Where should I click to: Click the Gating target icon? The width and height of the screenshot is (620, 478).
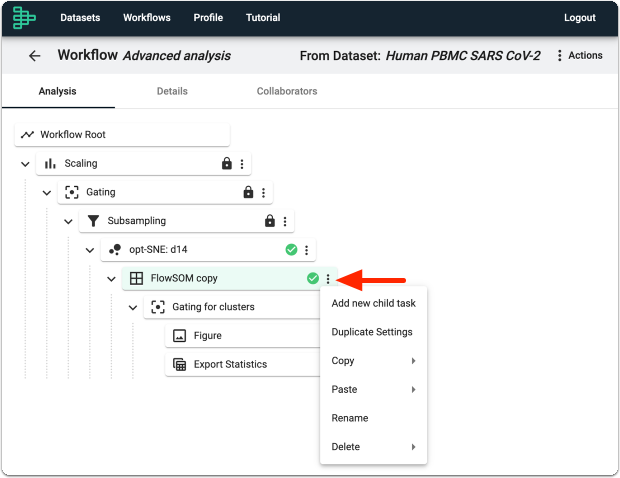pyautogui.click(x=72, y=192)
